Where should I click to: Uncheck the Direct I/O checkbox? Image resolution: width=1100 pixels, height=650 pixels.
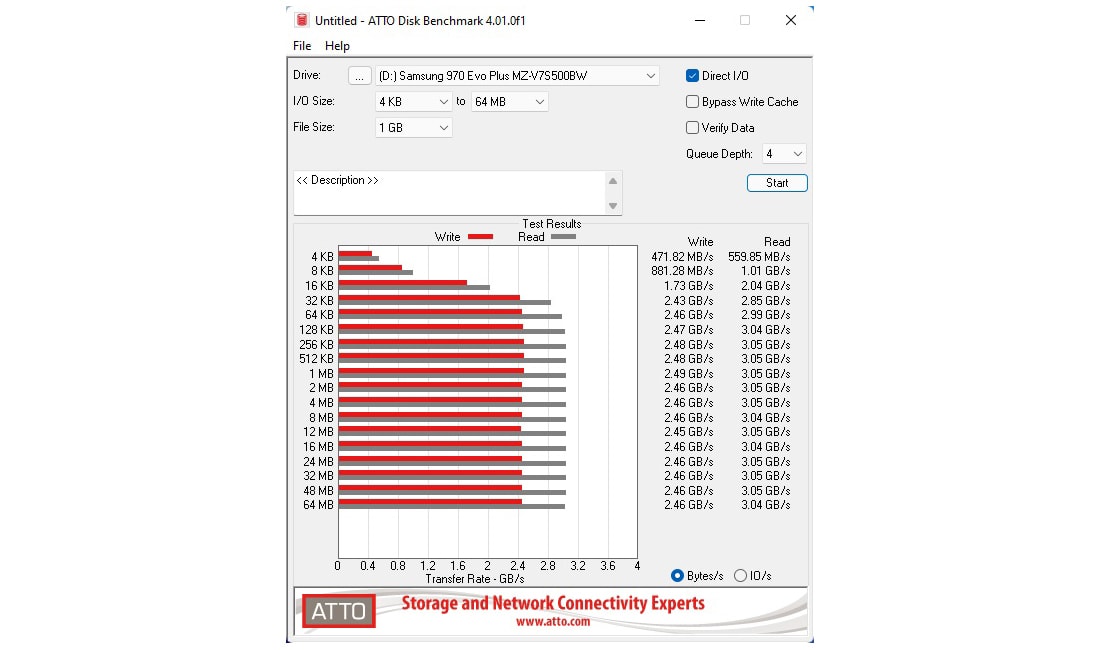(692, 76)
